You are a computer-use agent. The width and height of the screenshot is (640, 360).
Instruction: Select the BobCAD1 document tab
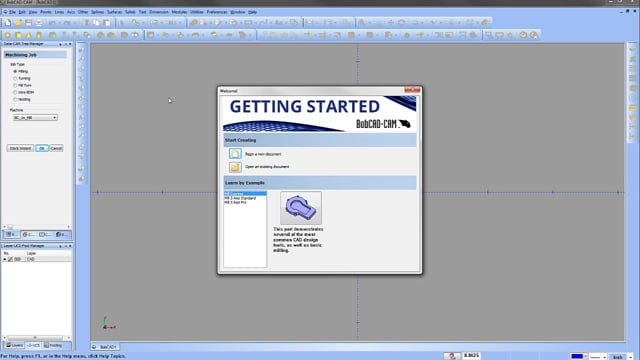tap(105, 347)
